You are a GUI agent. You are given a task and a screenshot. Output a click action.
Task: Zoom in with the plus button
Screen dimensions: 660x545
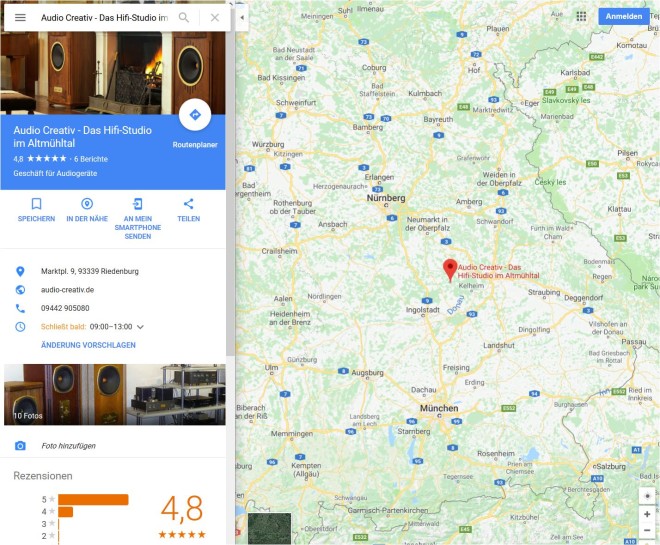(647, 514)
